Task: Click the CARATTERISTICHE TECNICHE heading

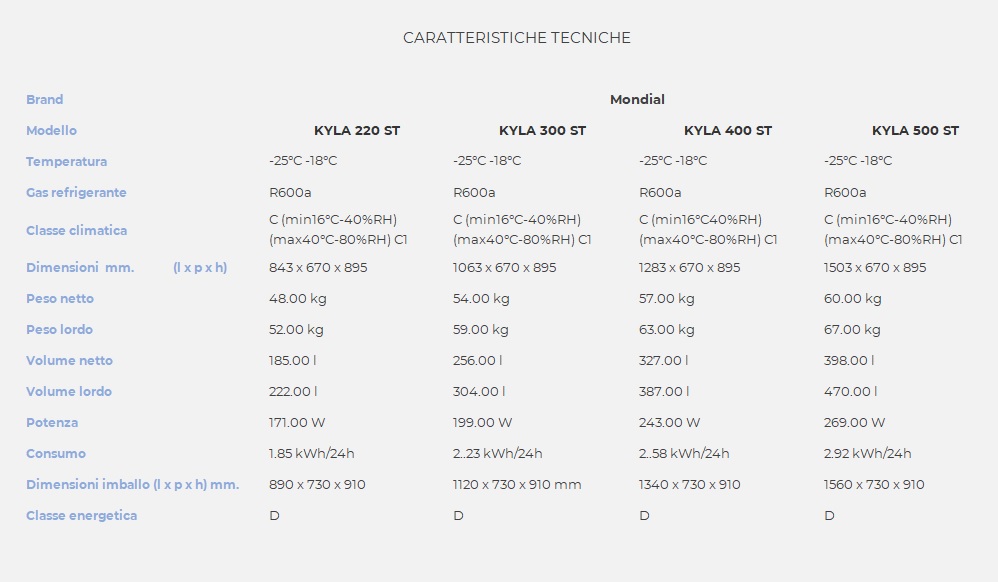Action: [517, 38]
